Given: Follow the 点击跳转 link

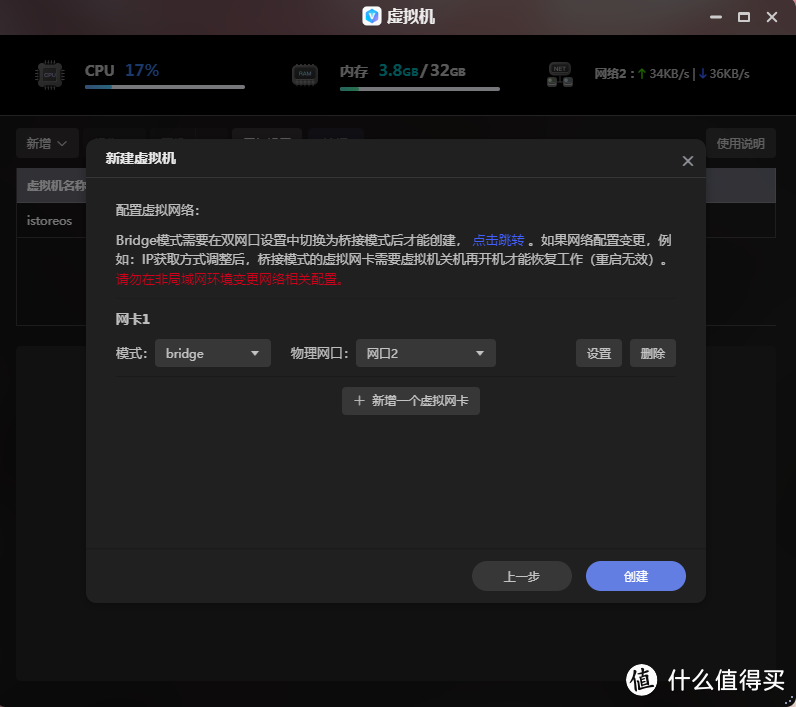Looking at the screenshot, I should click(498, 240).
